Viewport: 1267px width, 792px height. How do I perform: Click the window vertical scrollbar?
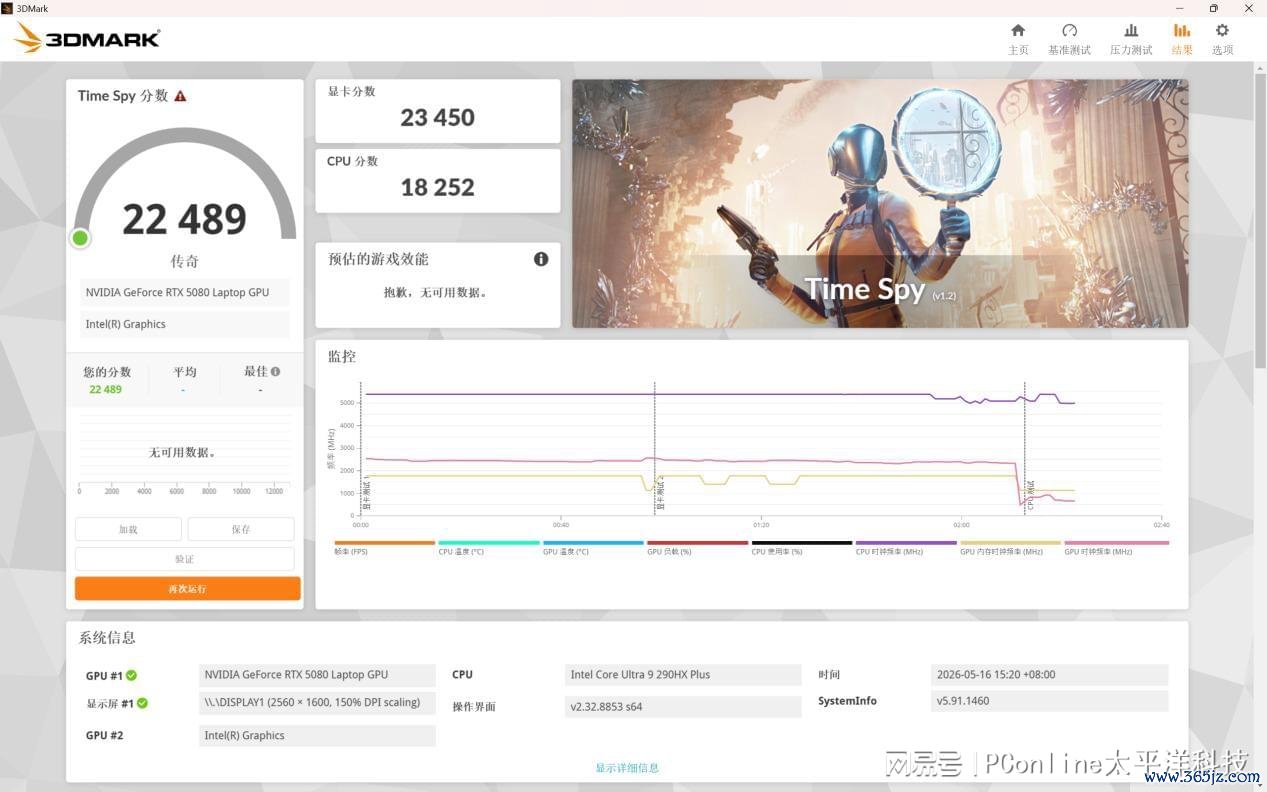point(1260,220)
